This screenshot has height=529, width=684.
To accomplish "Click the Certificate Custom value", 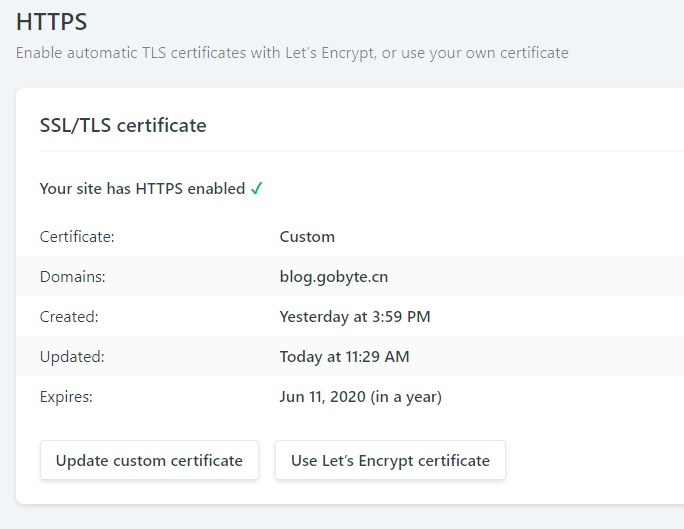I will point(307,236).
